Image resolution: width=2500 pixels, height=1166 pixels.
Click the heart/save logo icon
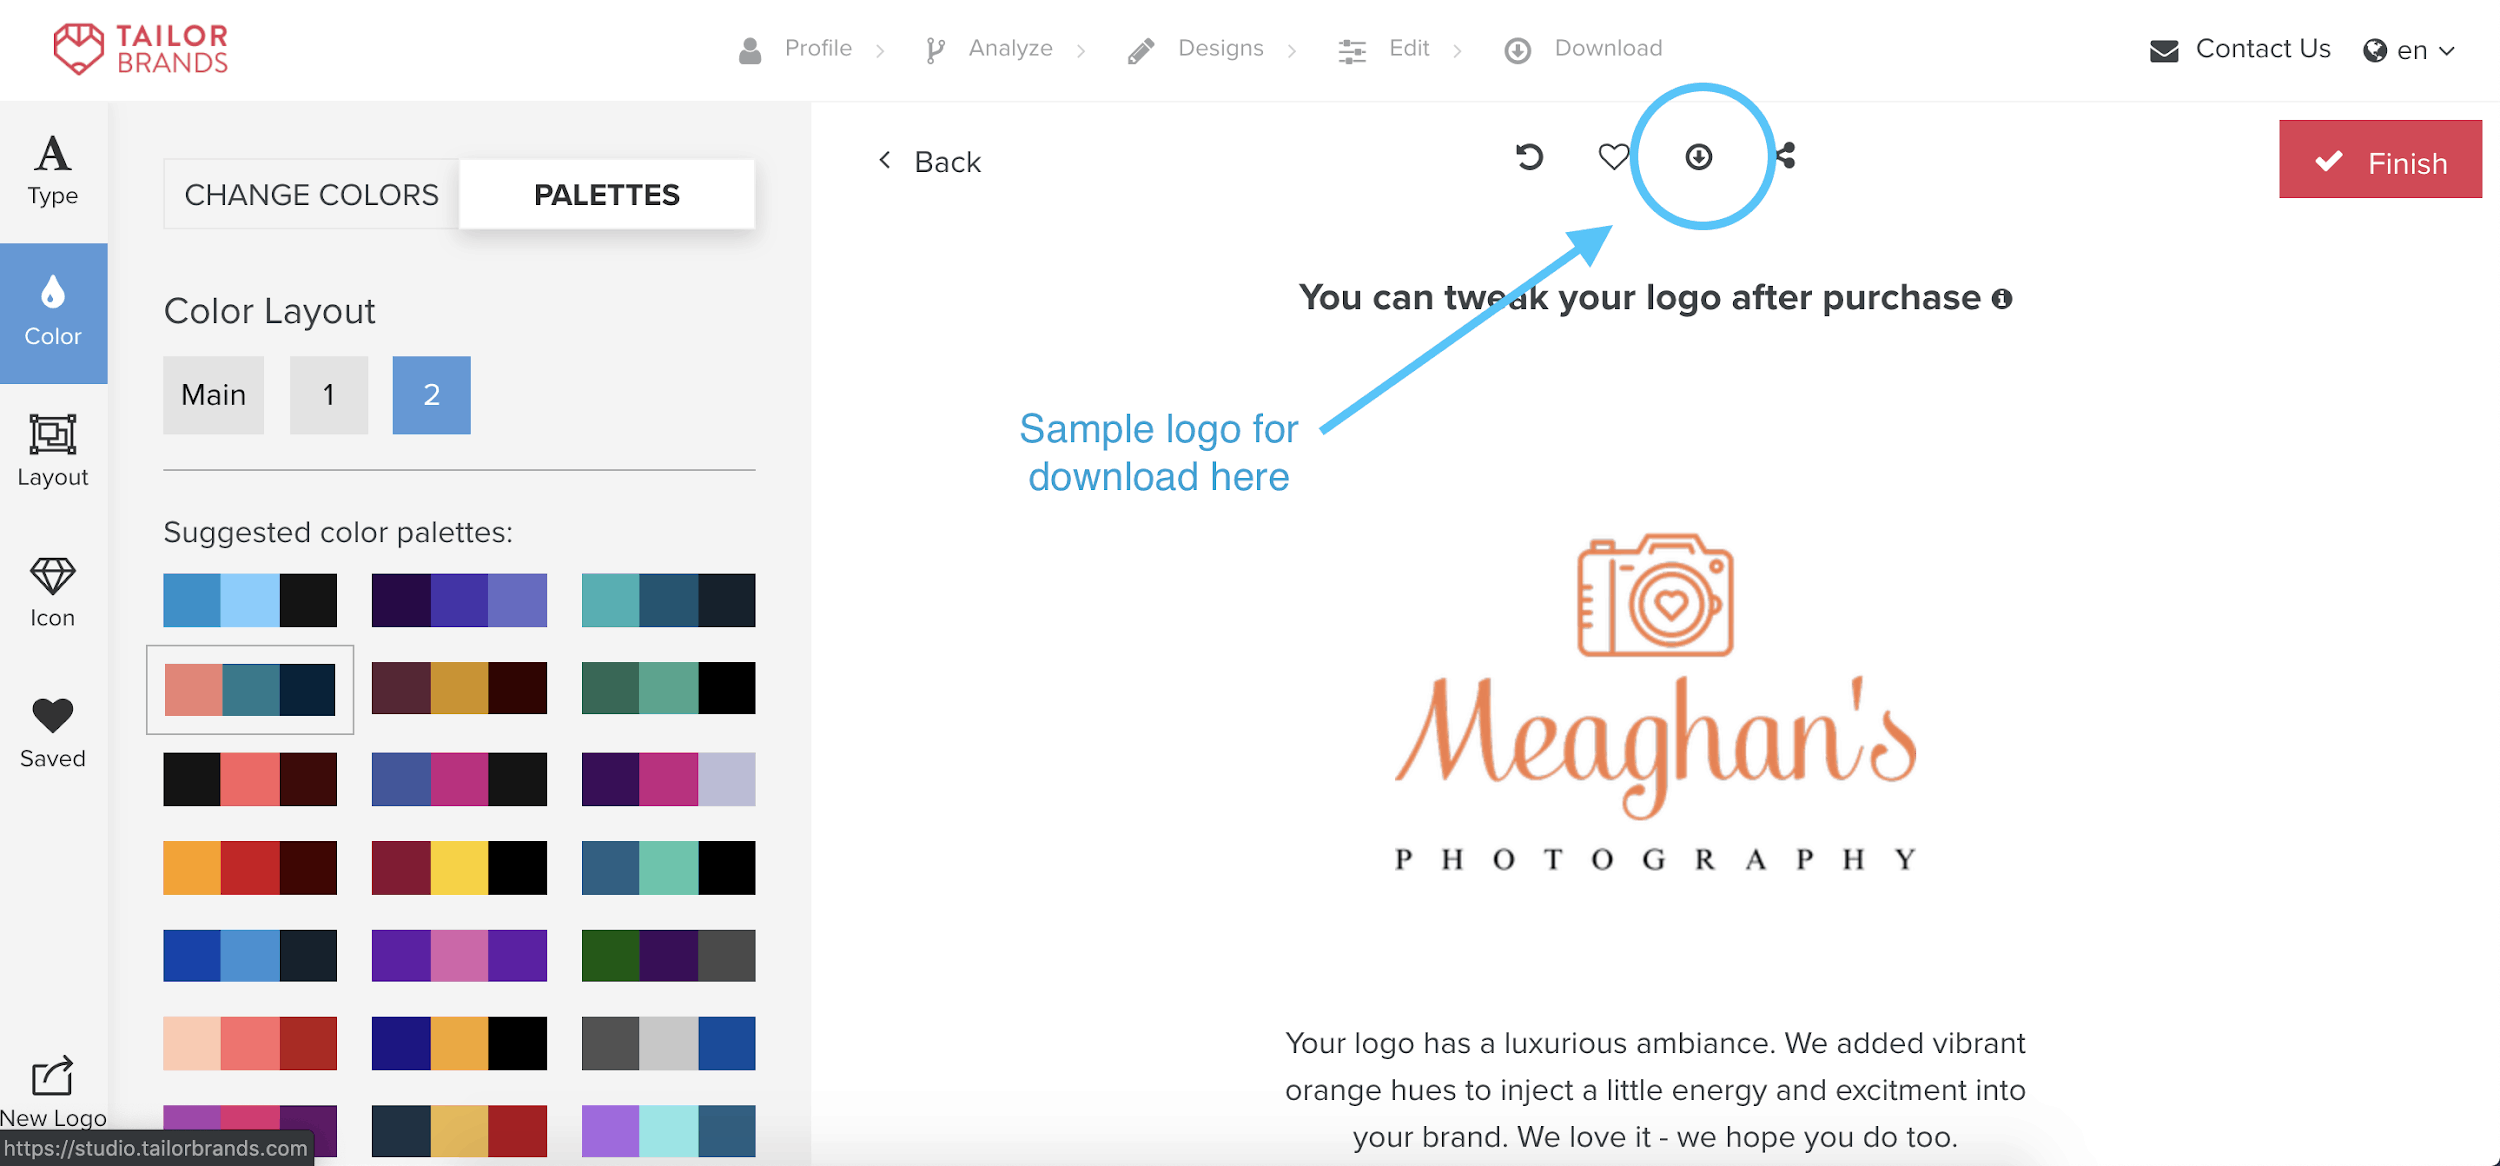(1614, 155)
